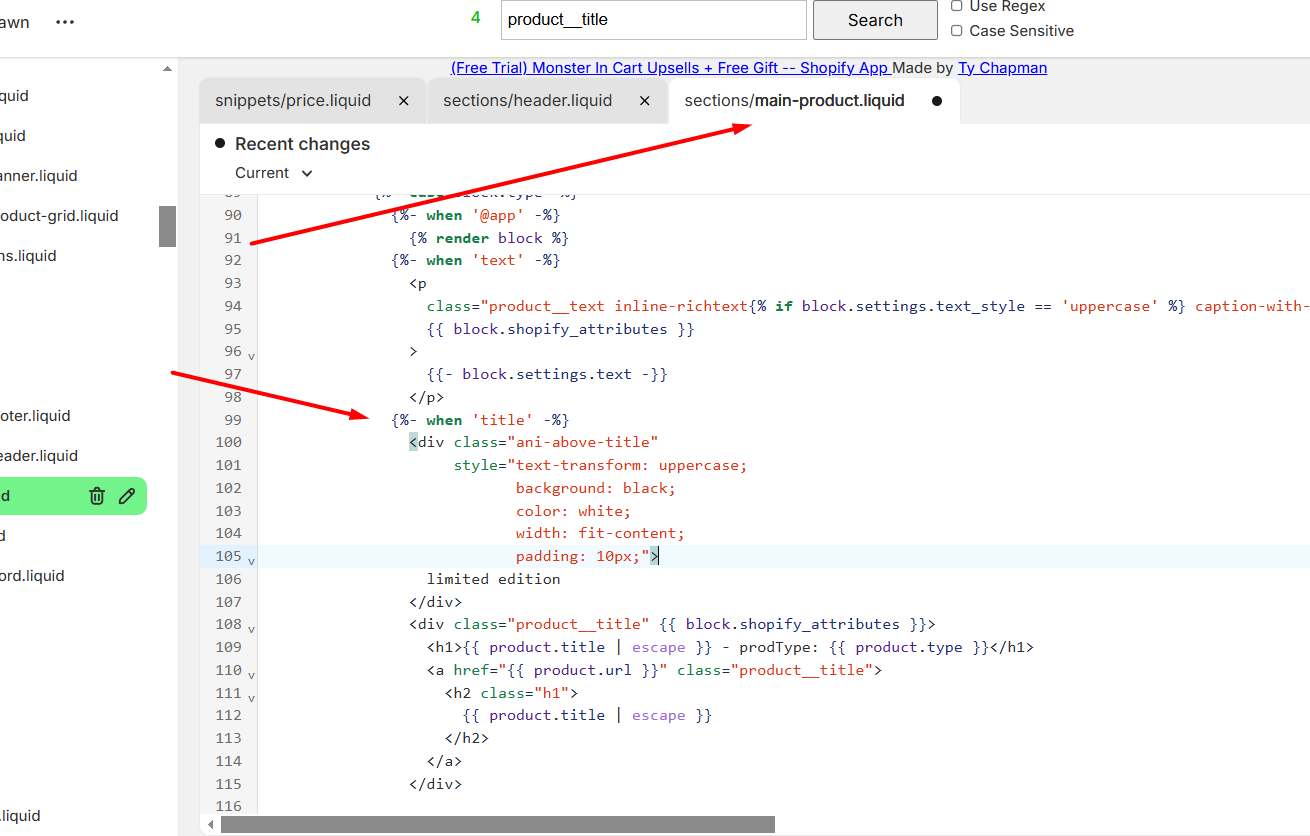Click the "ani-above-title" class string
Screen dimensions: 1310x836
tap(583, 442)
